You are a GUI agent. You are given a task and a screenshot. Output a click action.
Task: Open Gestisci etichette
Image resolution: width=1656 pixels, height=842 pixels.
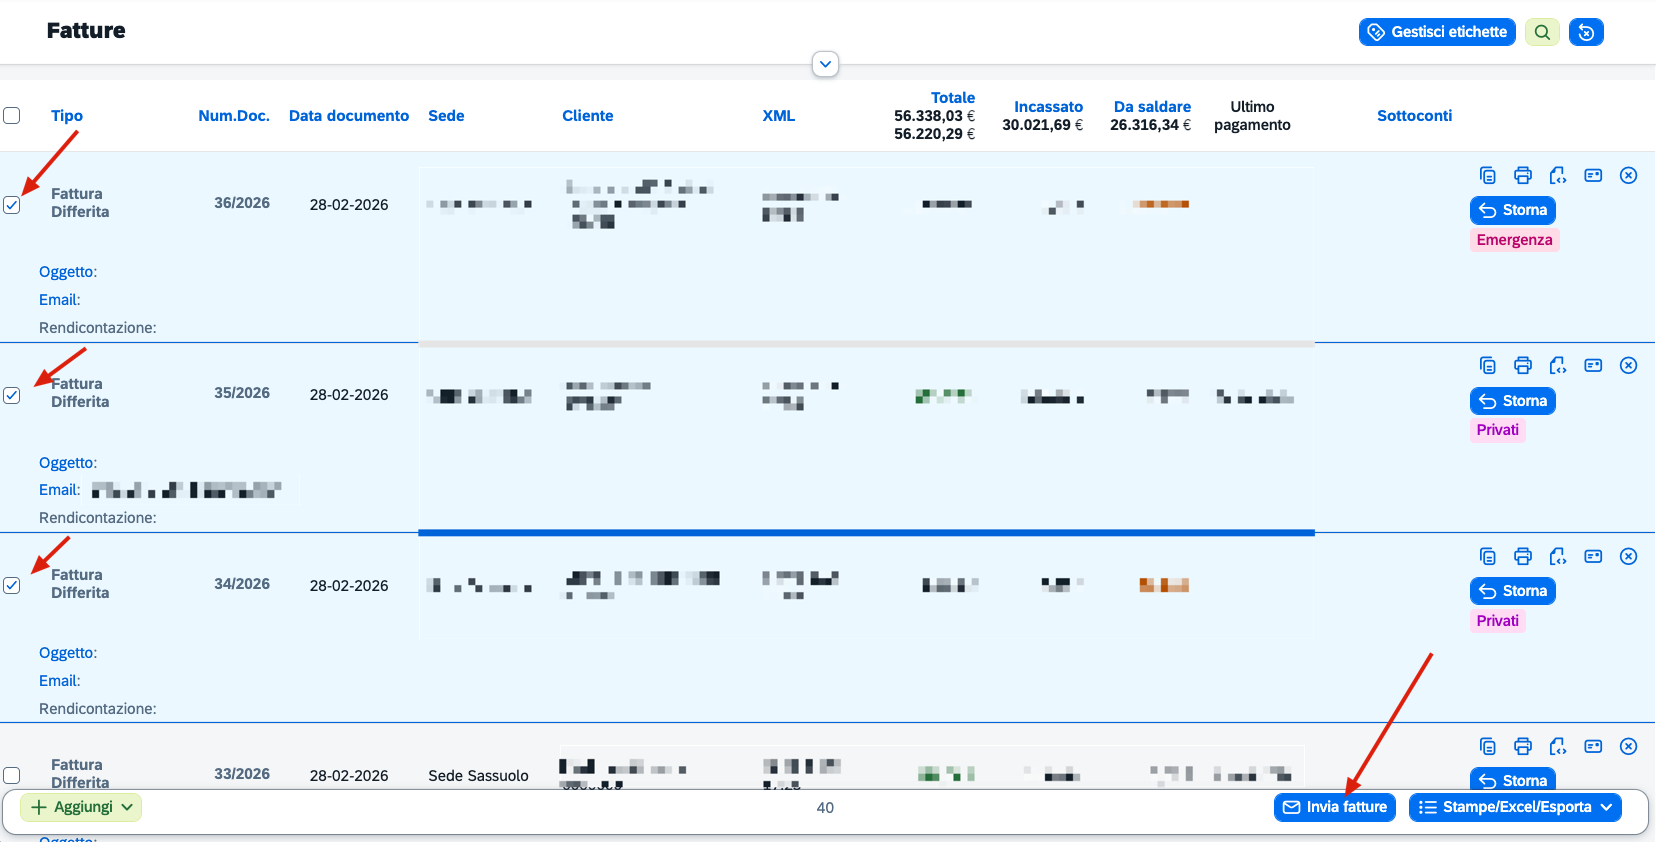(1437, 32)
